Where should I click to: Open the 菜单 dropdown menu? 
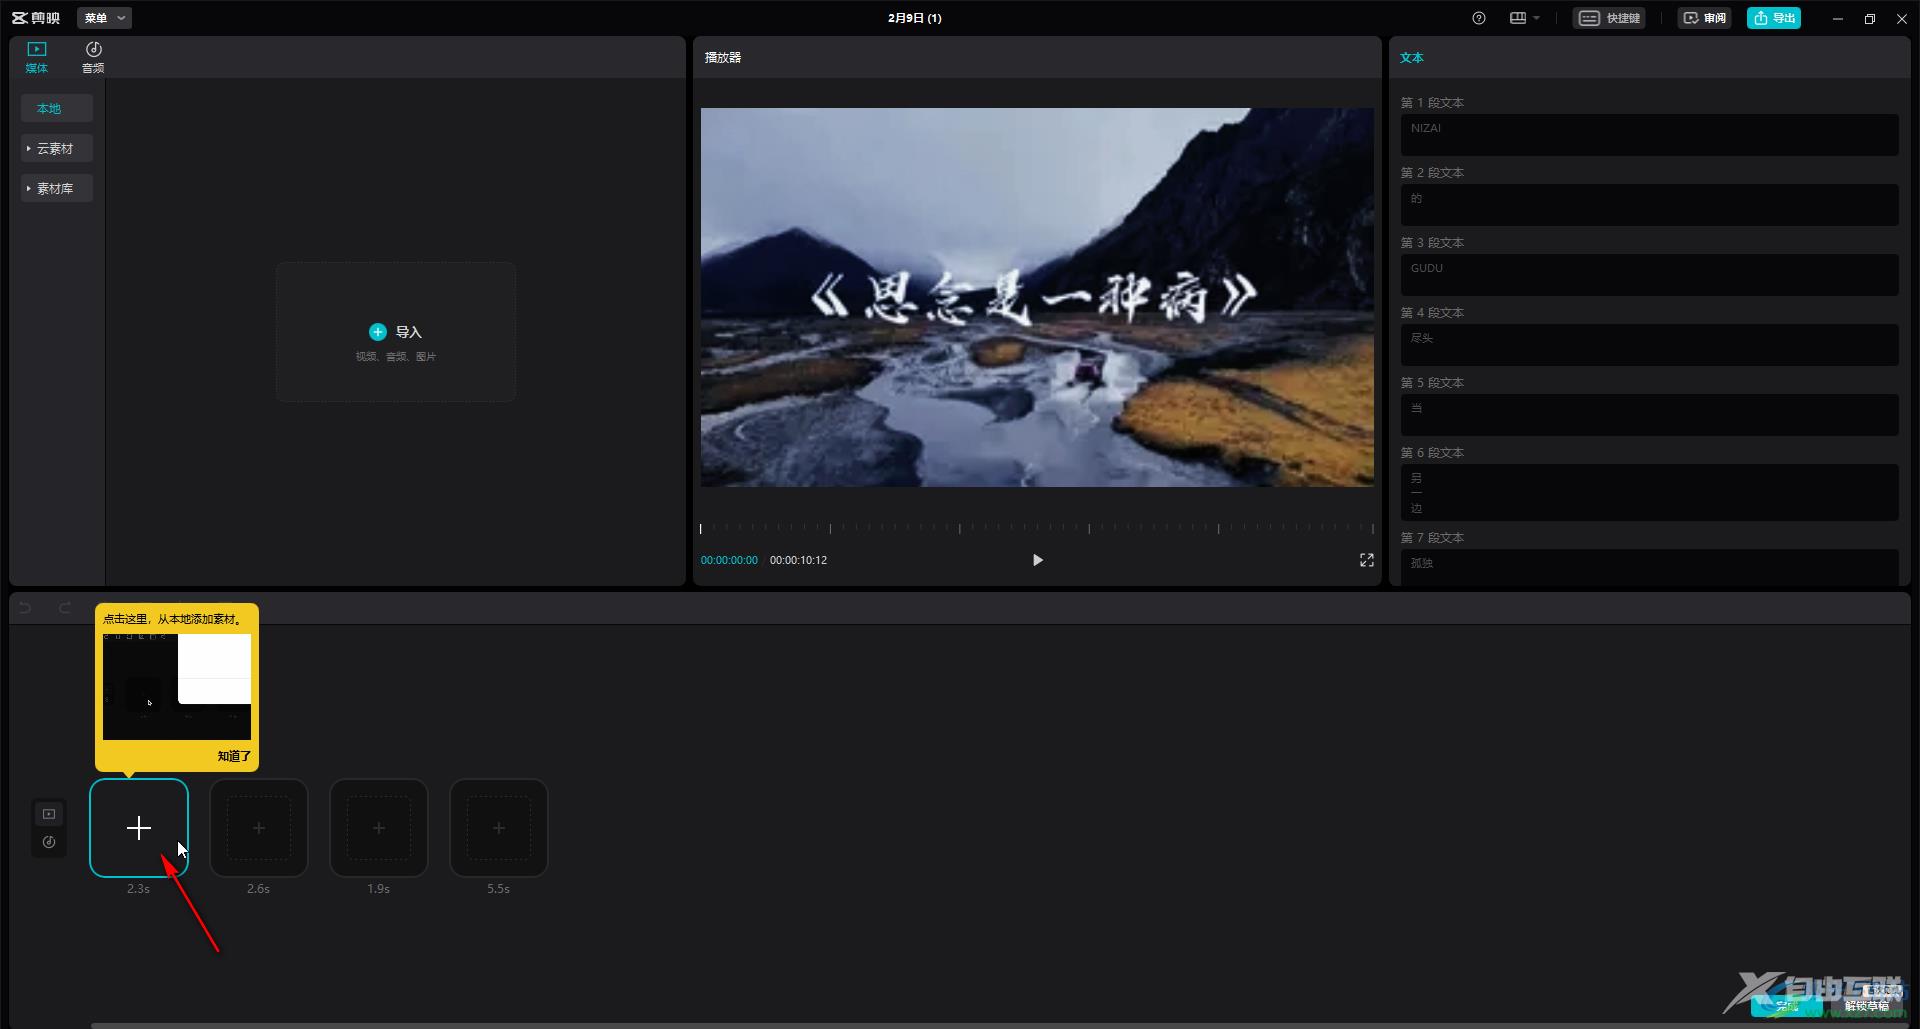coord(104,18)
